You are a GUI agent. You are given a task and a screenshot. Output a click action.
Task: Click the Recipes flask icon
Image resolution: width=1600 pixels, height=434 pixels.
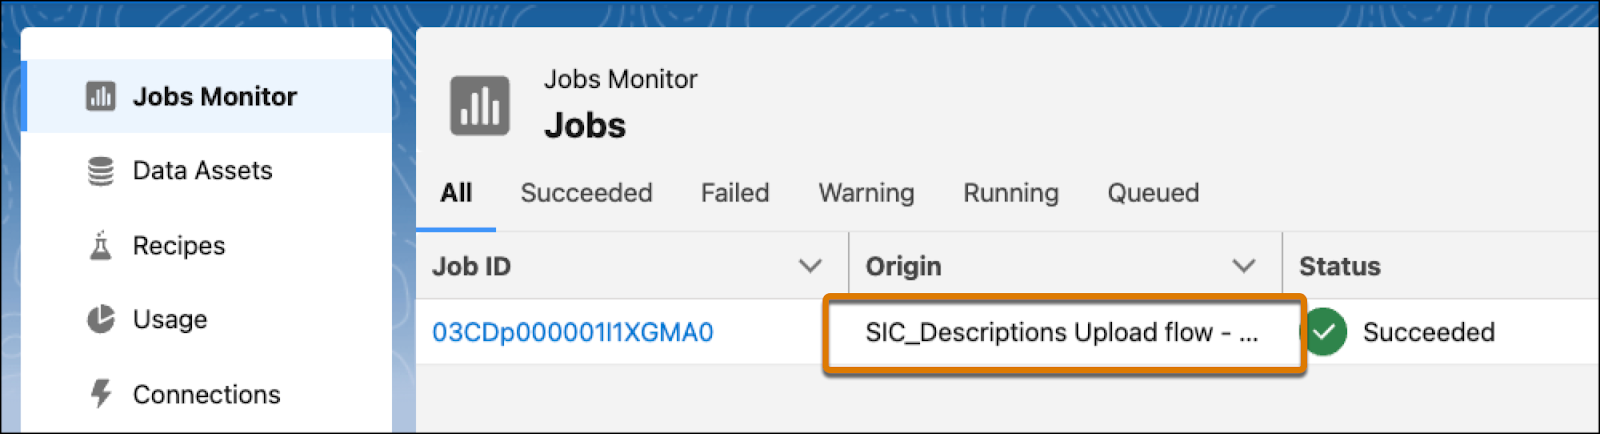pyautogui.click(x=100, y=245)
